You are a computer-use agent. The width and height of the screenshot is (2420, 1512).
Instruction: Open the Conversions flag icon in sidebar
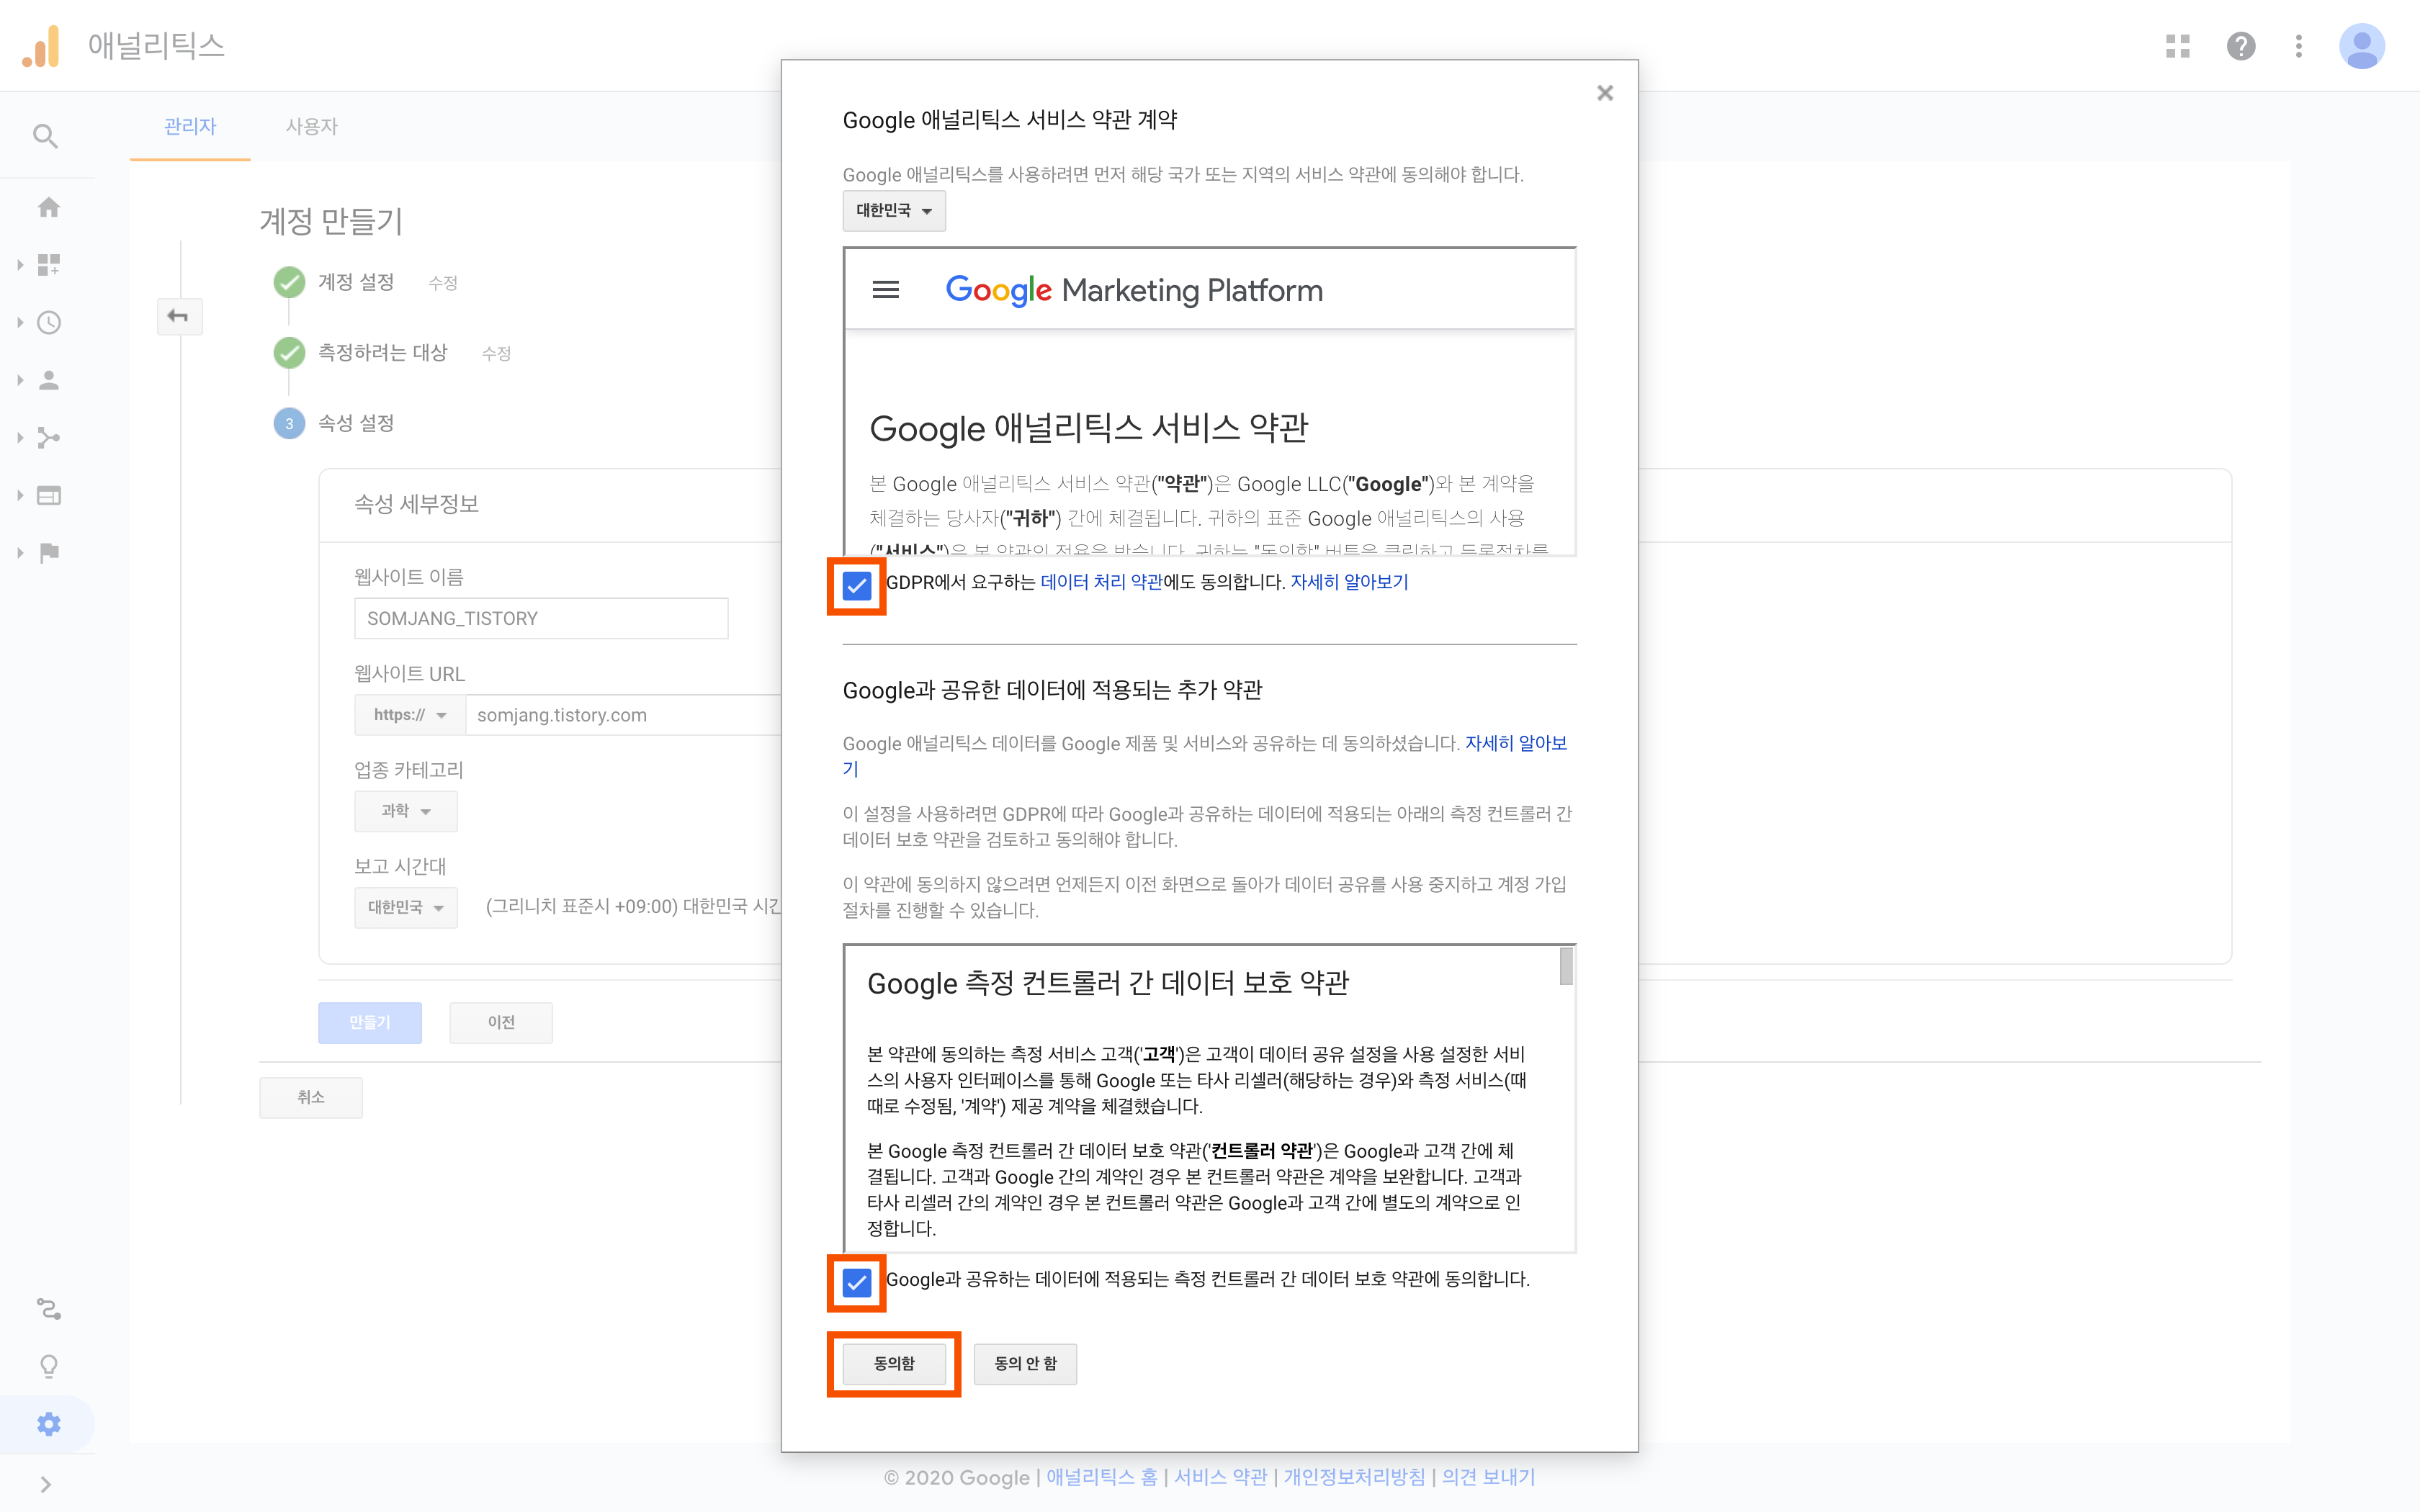click(x=48, y=553)
